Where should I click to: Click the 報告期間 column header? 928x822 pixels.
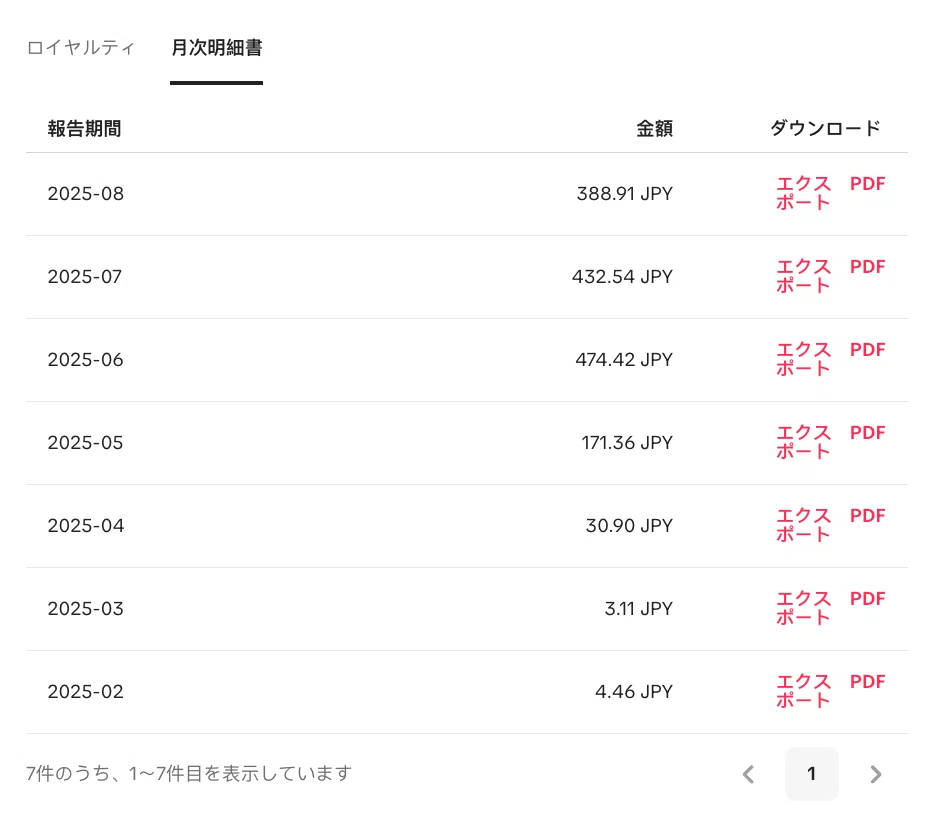point(85,128)
